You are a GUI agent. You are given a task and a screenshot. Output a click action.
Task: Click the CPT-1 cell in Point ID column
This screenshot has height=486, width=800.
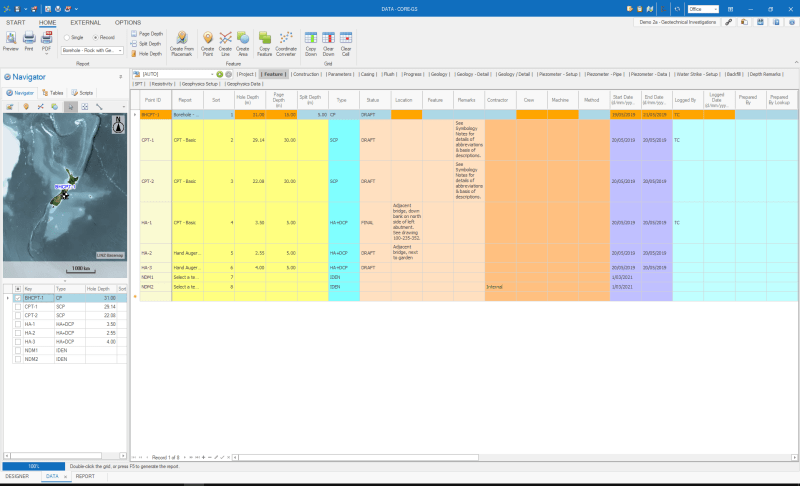point(156,140)
